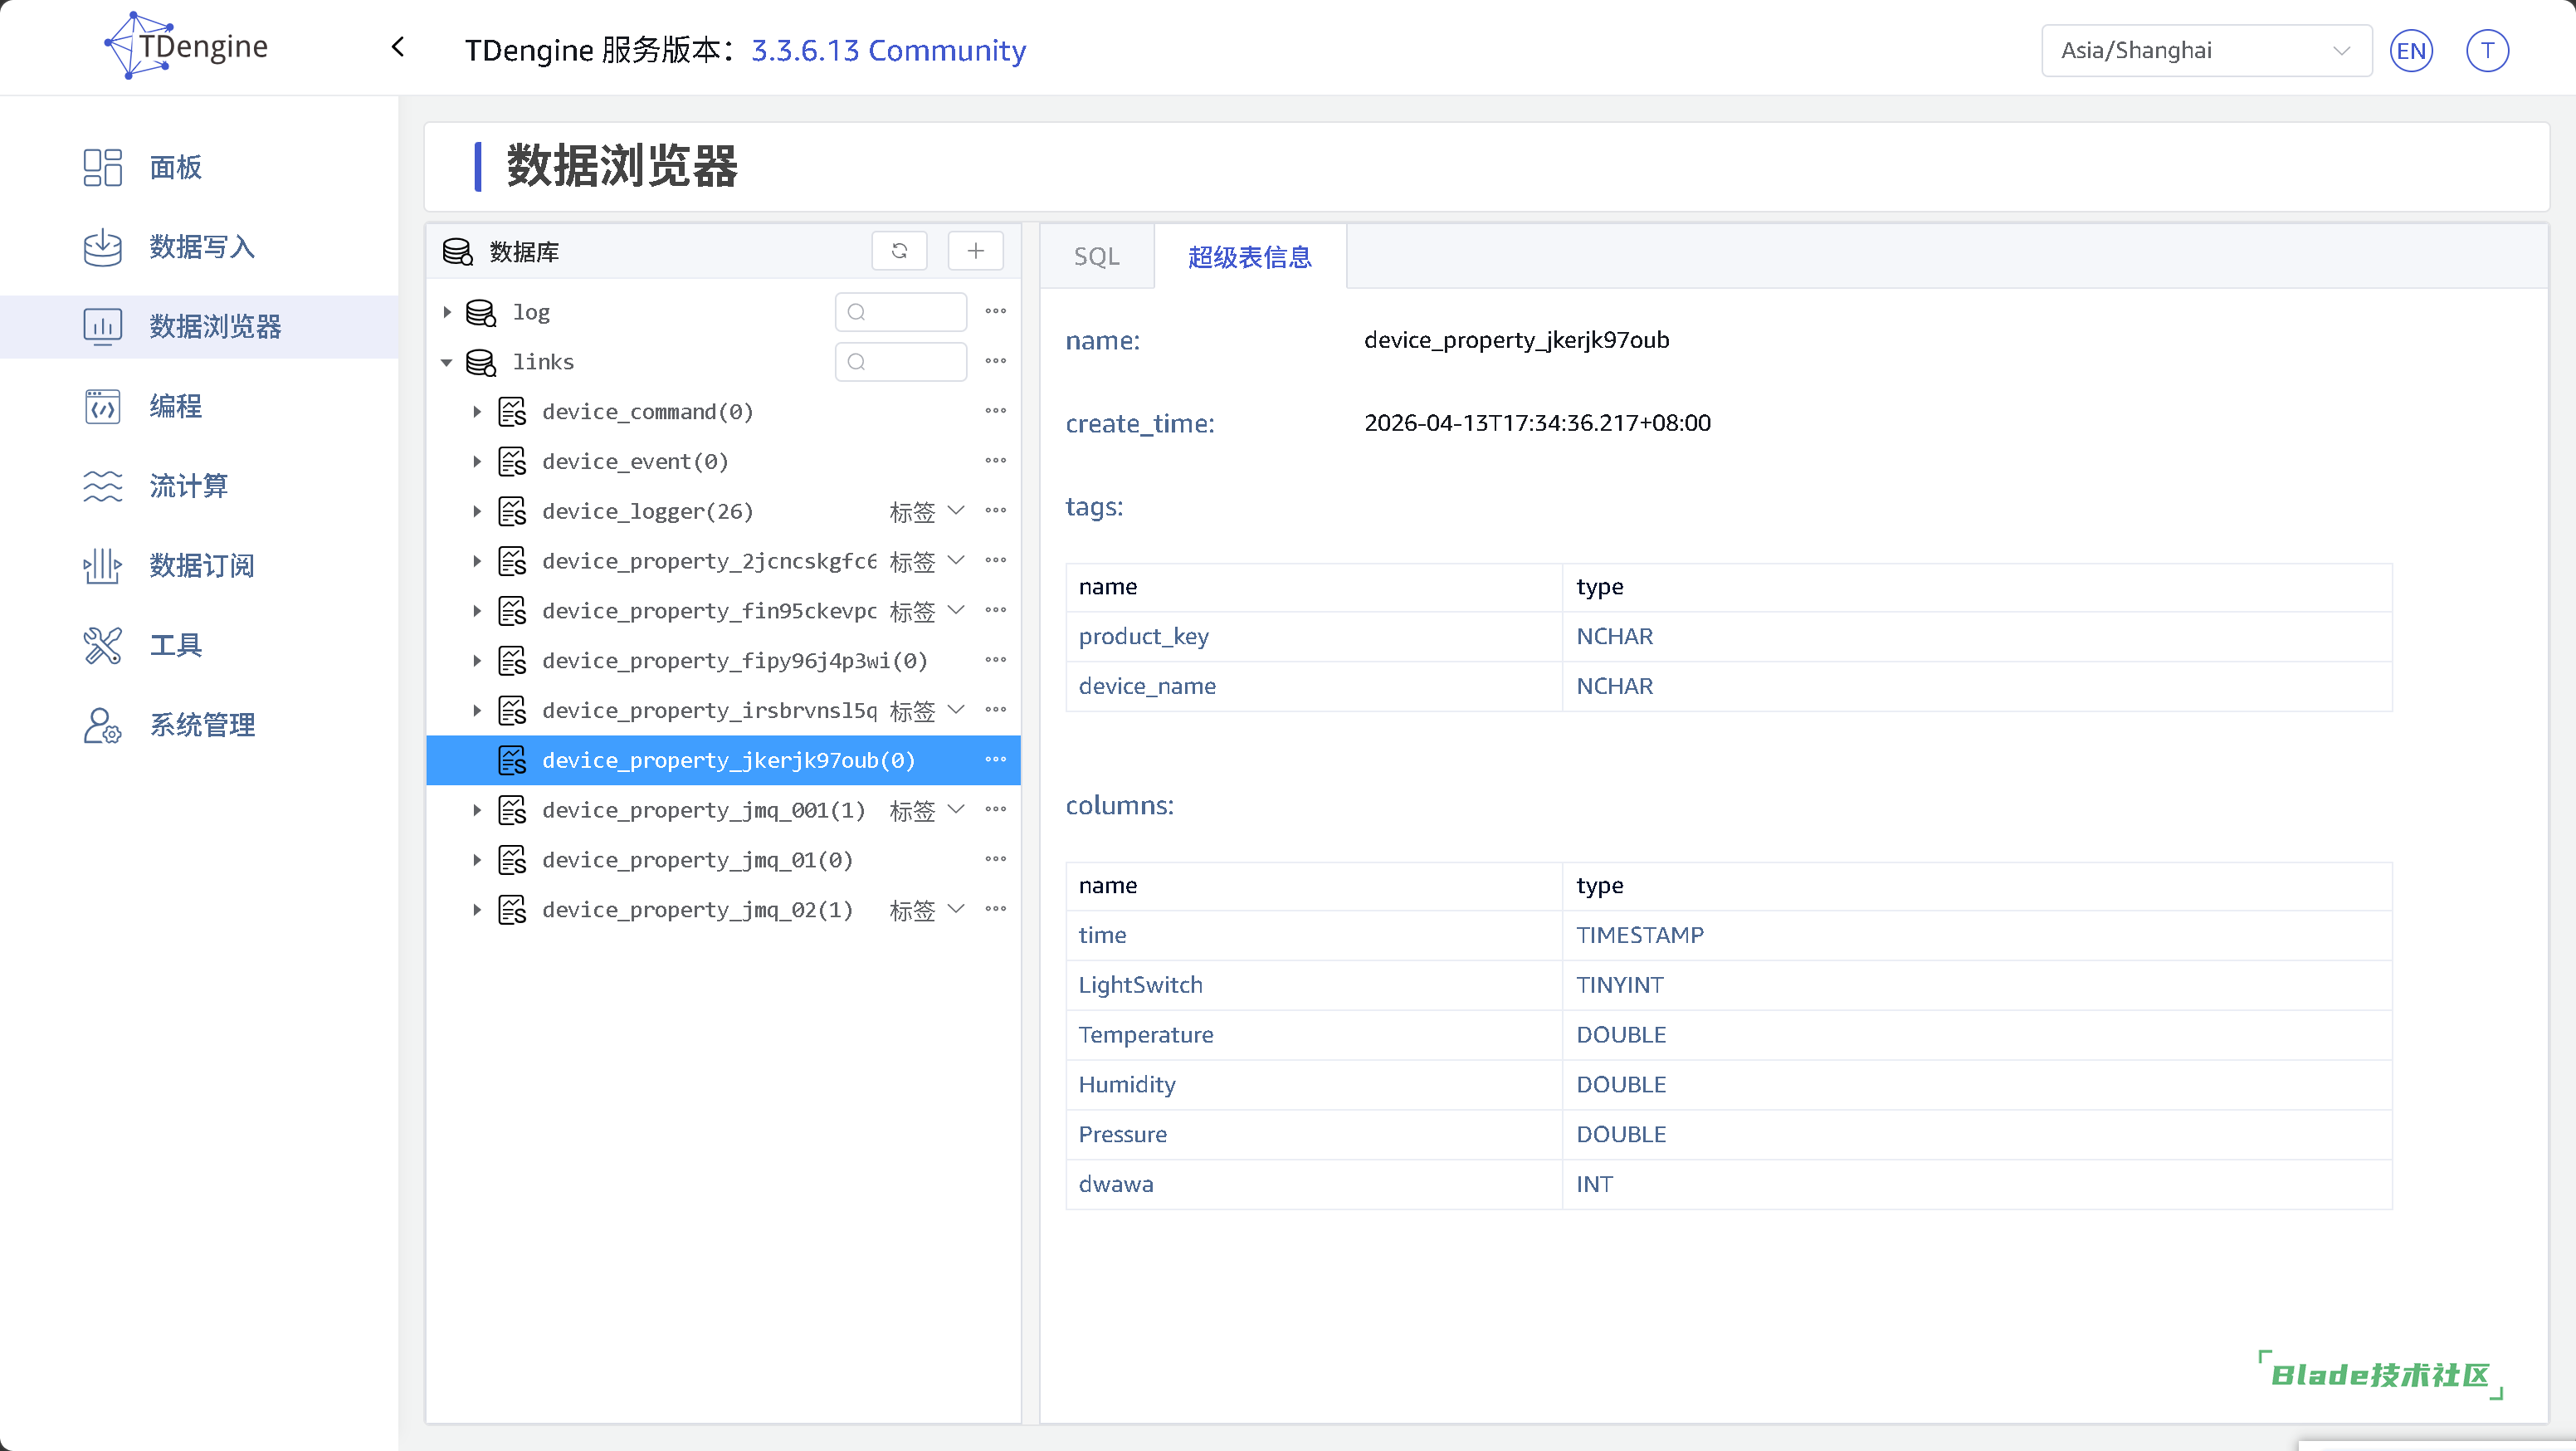The width and height of the screenshot is (2576, 1451).
Task: Switch language with EN button
Action: (x=2411, y=51)
